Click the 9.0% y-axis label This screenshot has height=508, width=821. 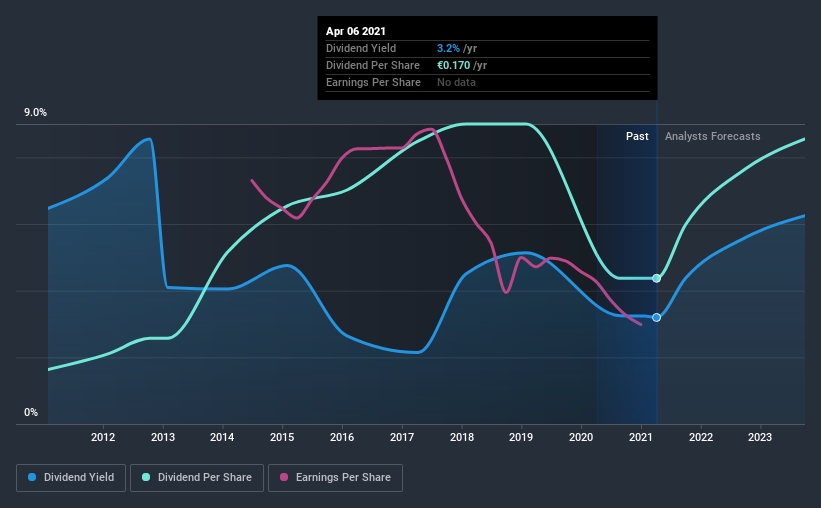coord(35,113)
